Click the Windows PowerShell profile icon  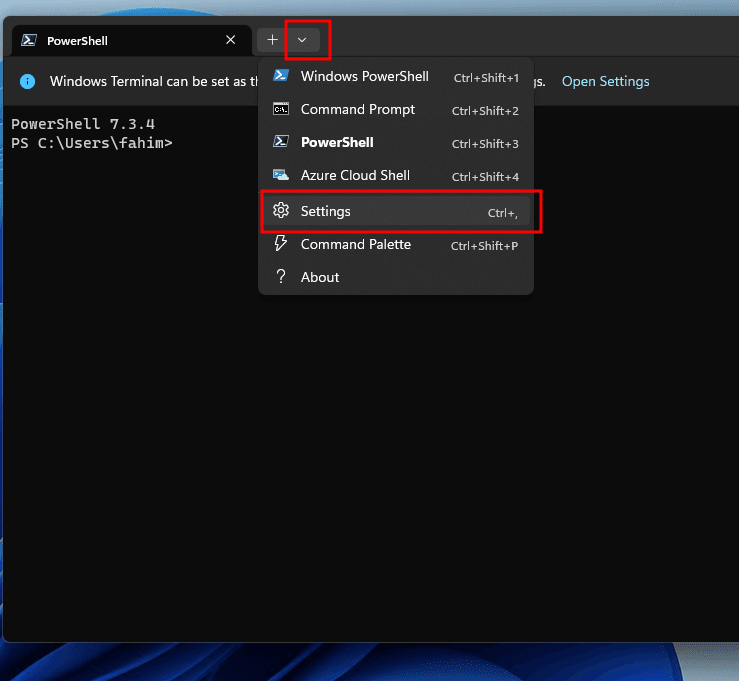281,75
